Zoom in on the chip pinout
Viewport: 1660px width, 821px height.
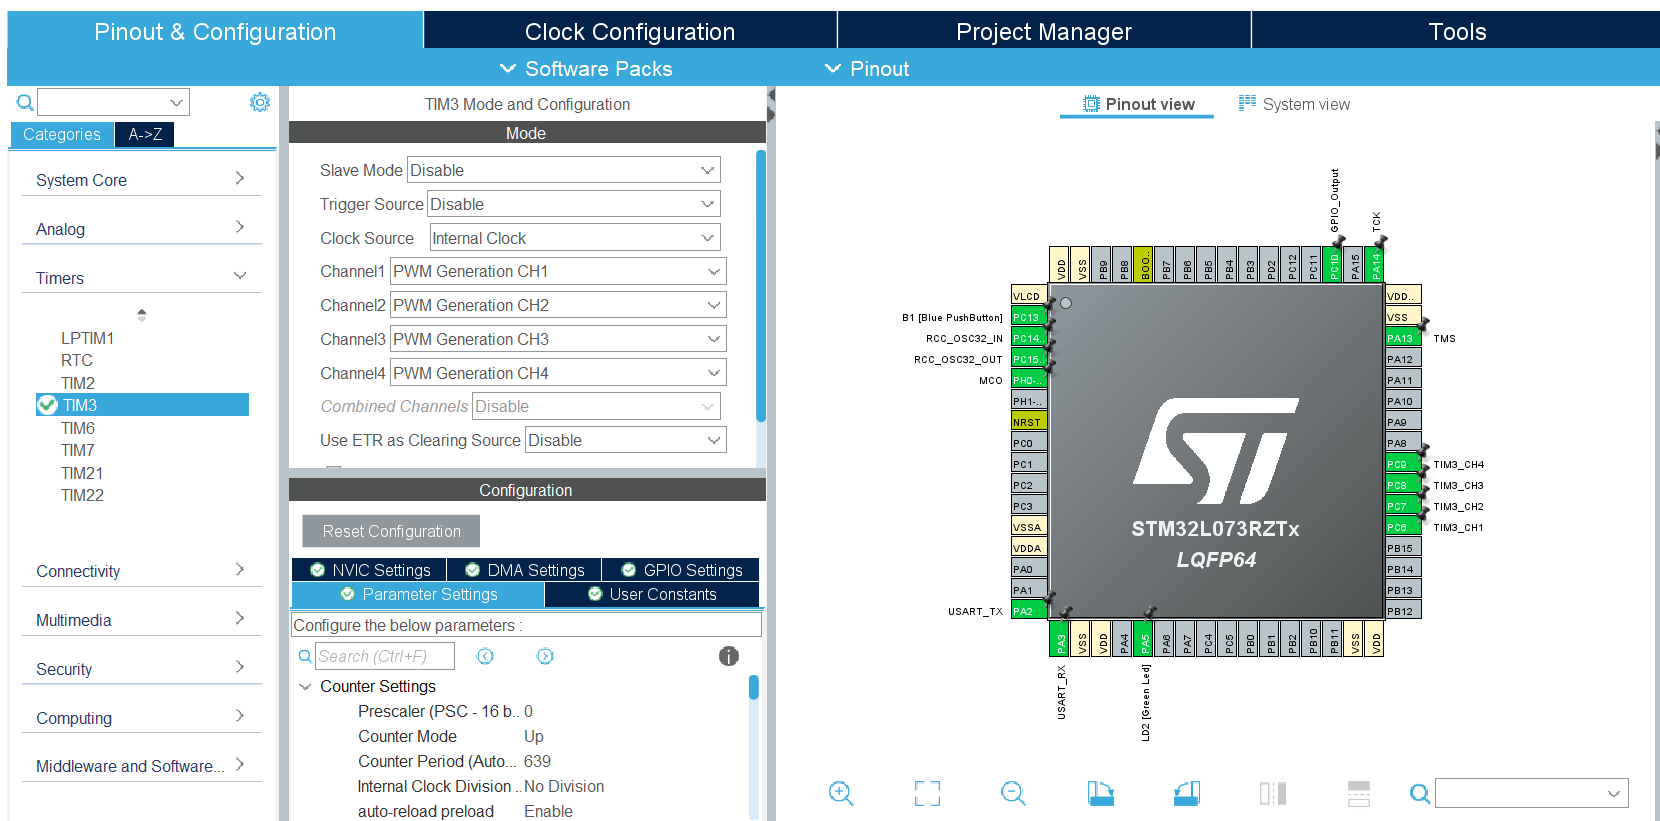pyautogui.click(x=841, y=793)
